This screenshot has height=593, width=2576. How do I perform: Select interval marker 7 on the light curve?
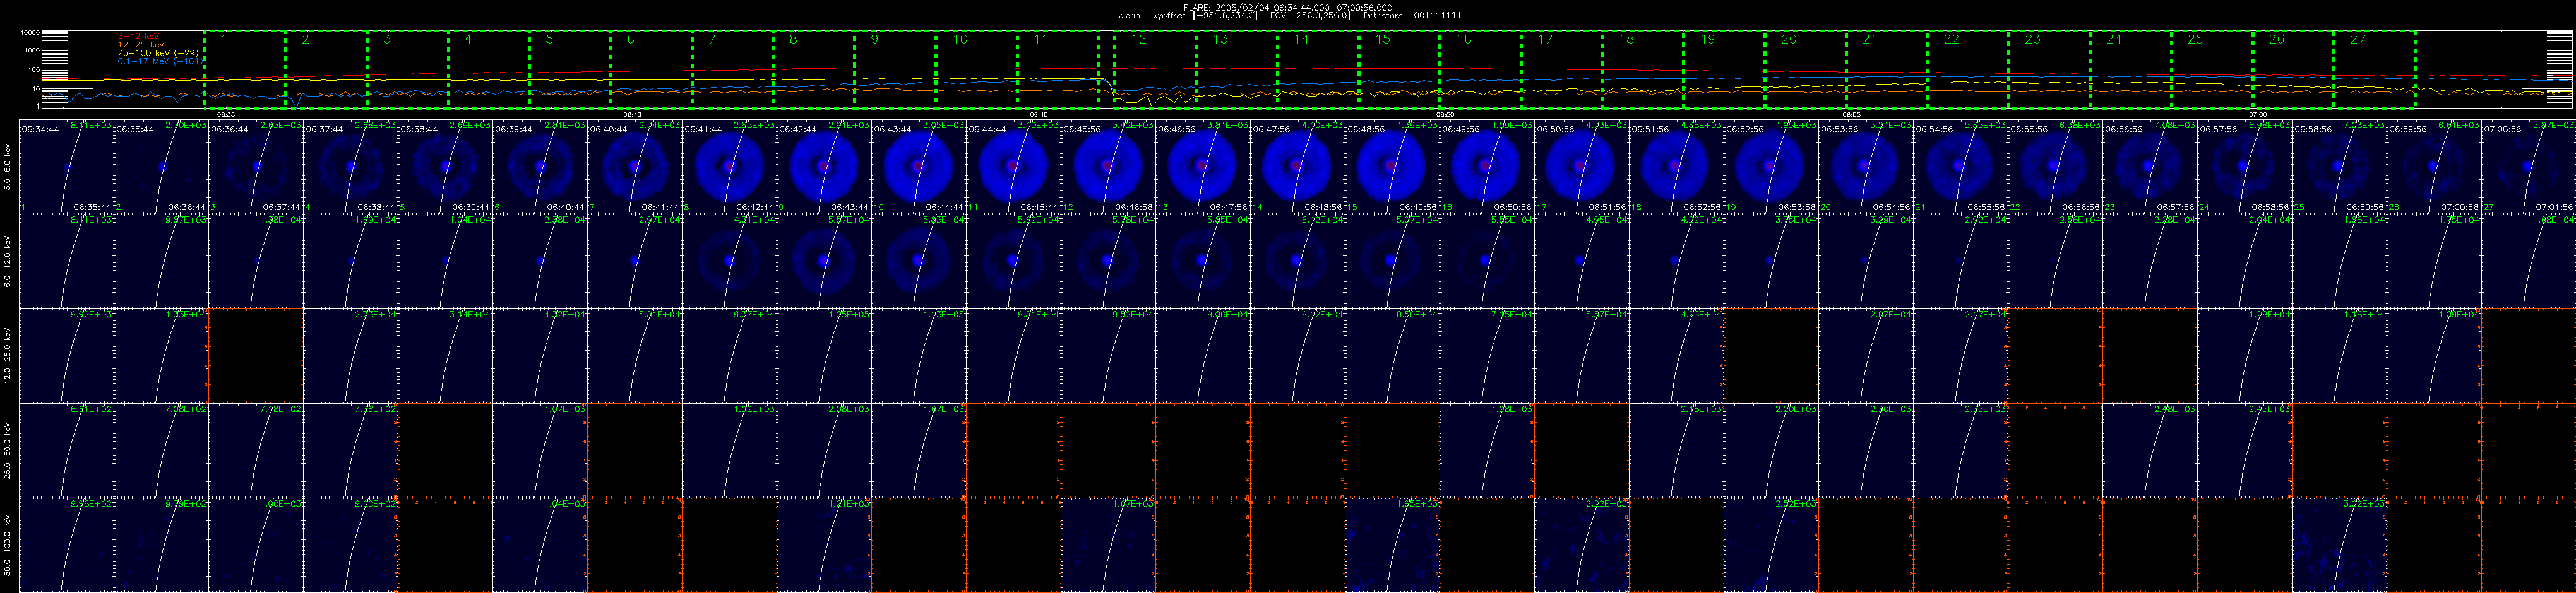(x=712, y=39)
